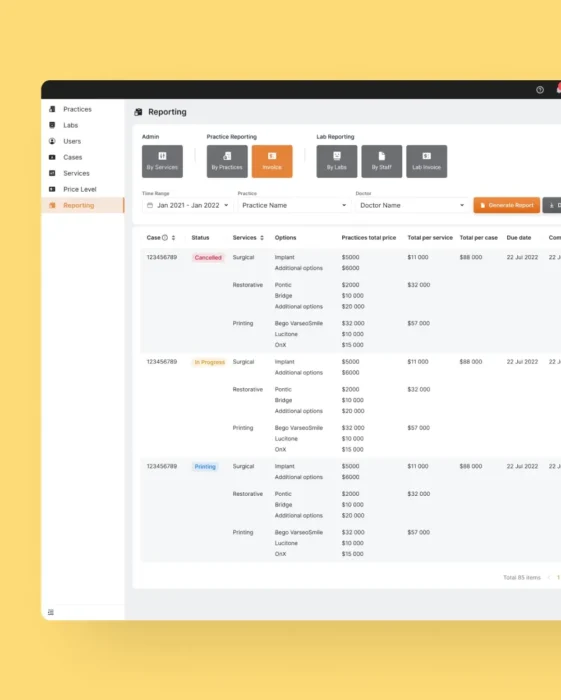This screenshot has width=561, height=700.
Task: Click 'Total 85 items' pagination text
Action: (x=522, y=578)
